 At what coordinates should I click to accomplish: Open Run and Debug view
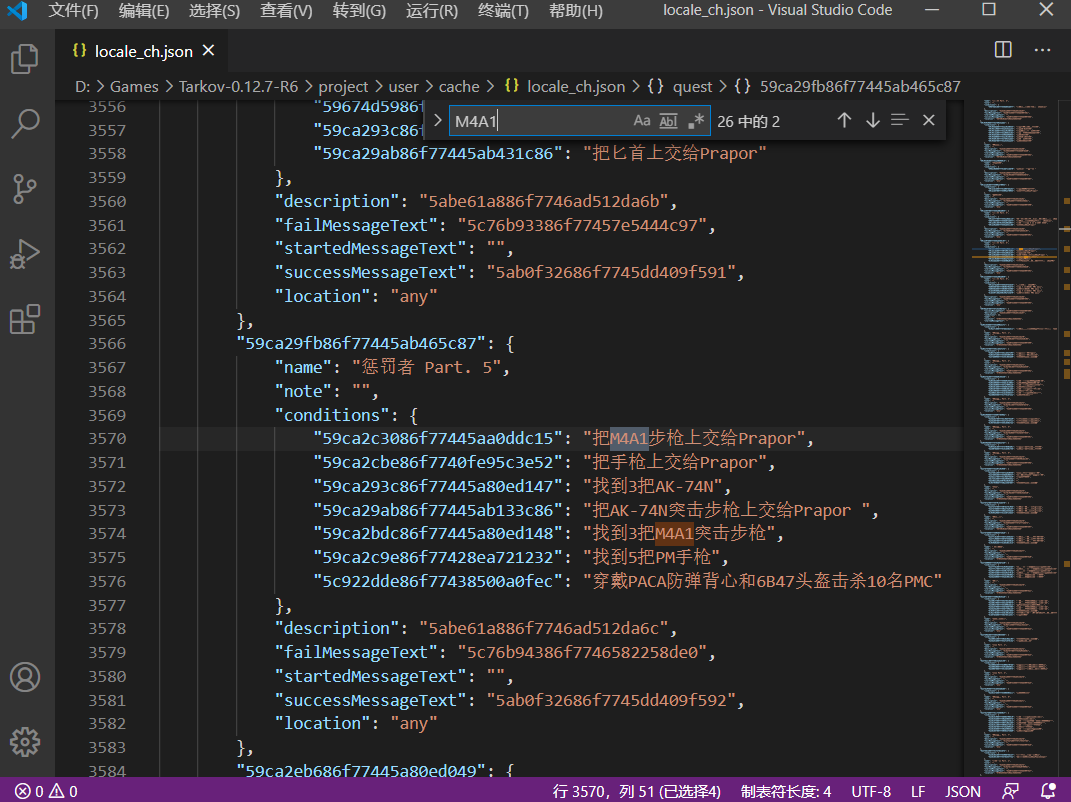(x=25, y=253)
